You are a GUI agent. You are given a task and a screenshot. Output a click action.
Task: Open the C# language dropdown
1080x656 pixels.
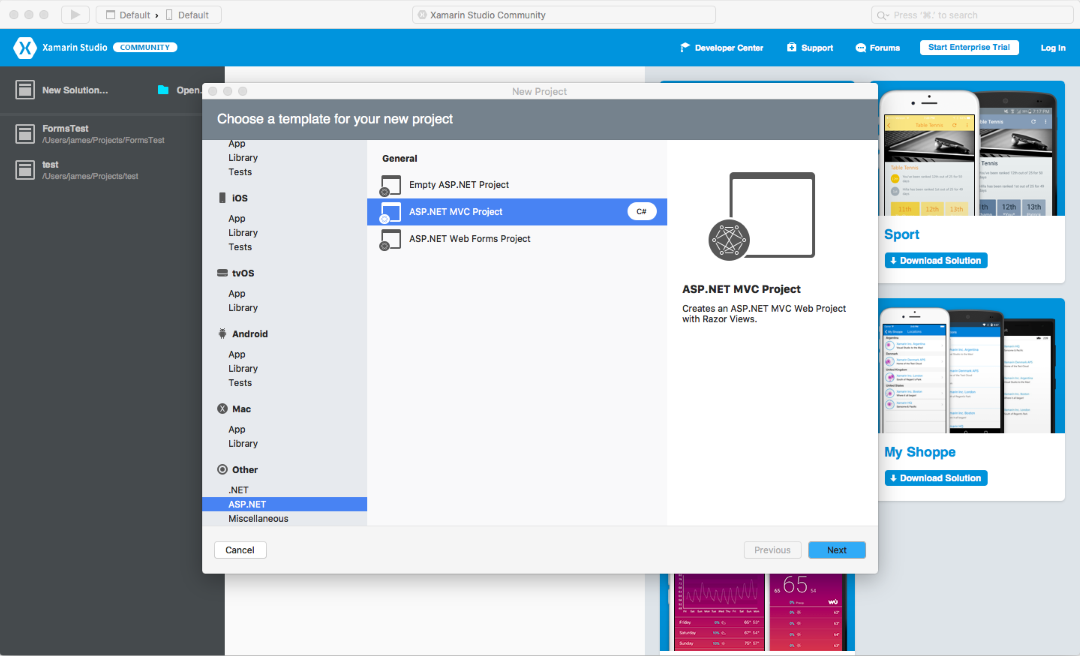(641, 212)
